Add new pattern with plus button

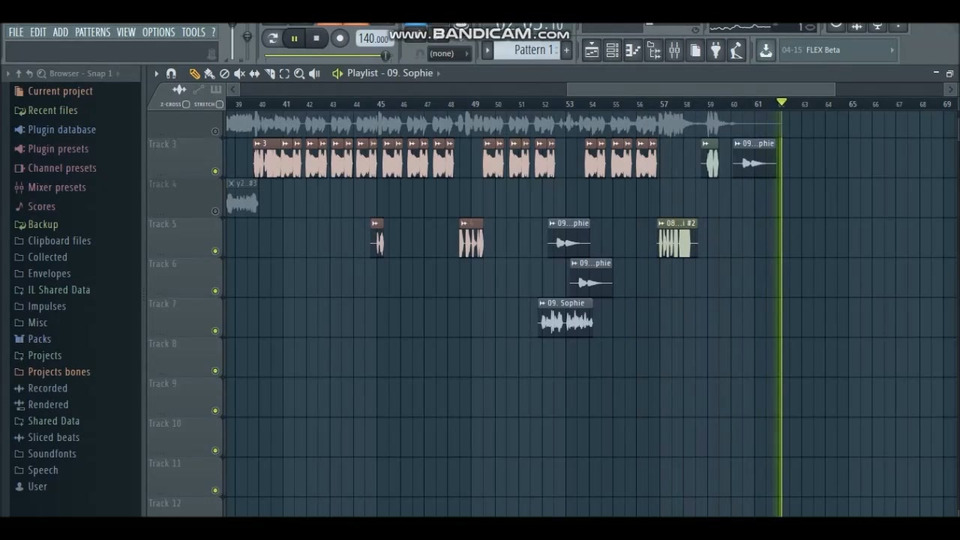pyautogui.click(x=566, y=50)
